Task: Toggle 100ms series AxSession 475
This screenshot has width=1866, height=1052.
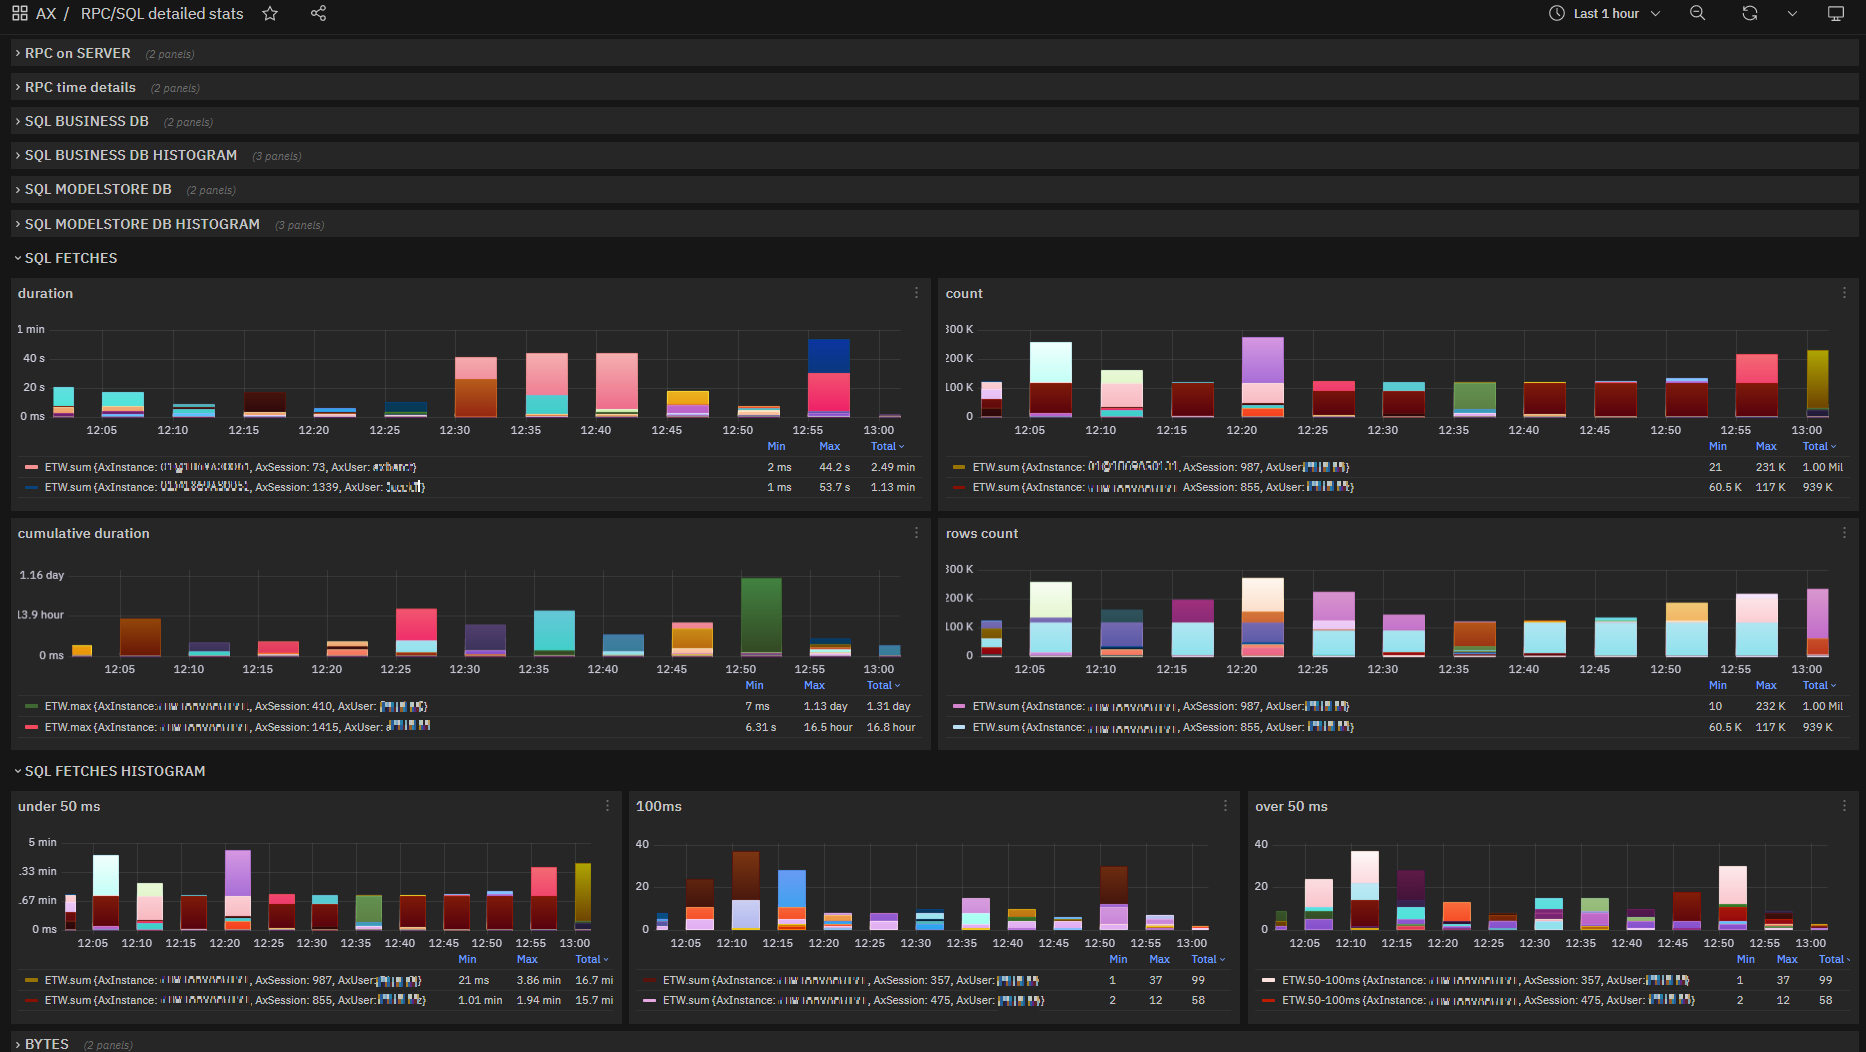Action: [x=853, y=1000]
